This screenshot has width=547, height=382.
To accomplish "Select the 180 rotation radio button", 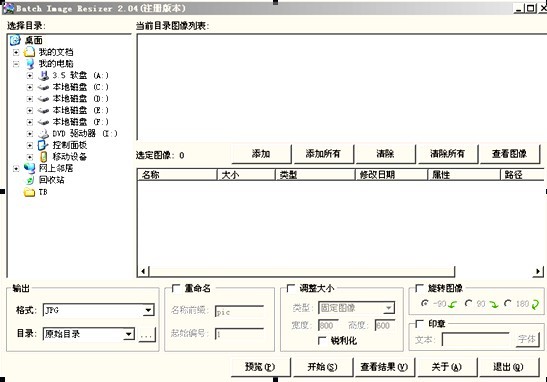I will [x=508, y=304].
